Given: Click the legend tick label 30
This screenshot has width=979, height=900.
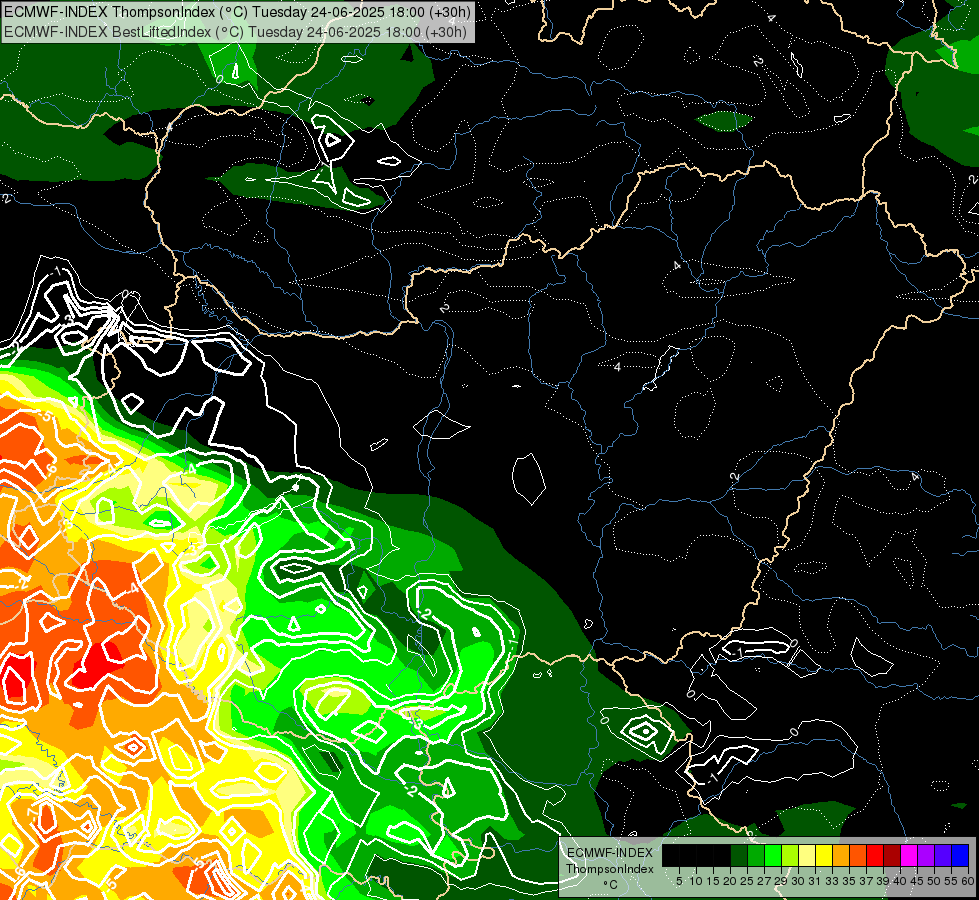Looking at the screenshot, I should 798,881.
